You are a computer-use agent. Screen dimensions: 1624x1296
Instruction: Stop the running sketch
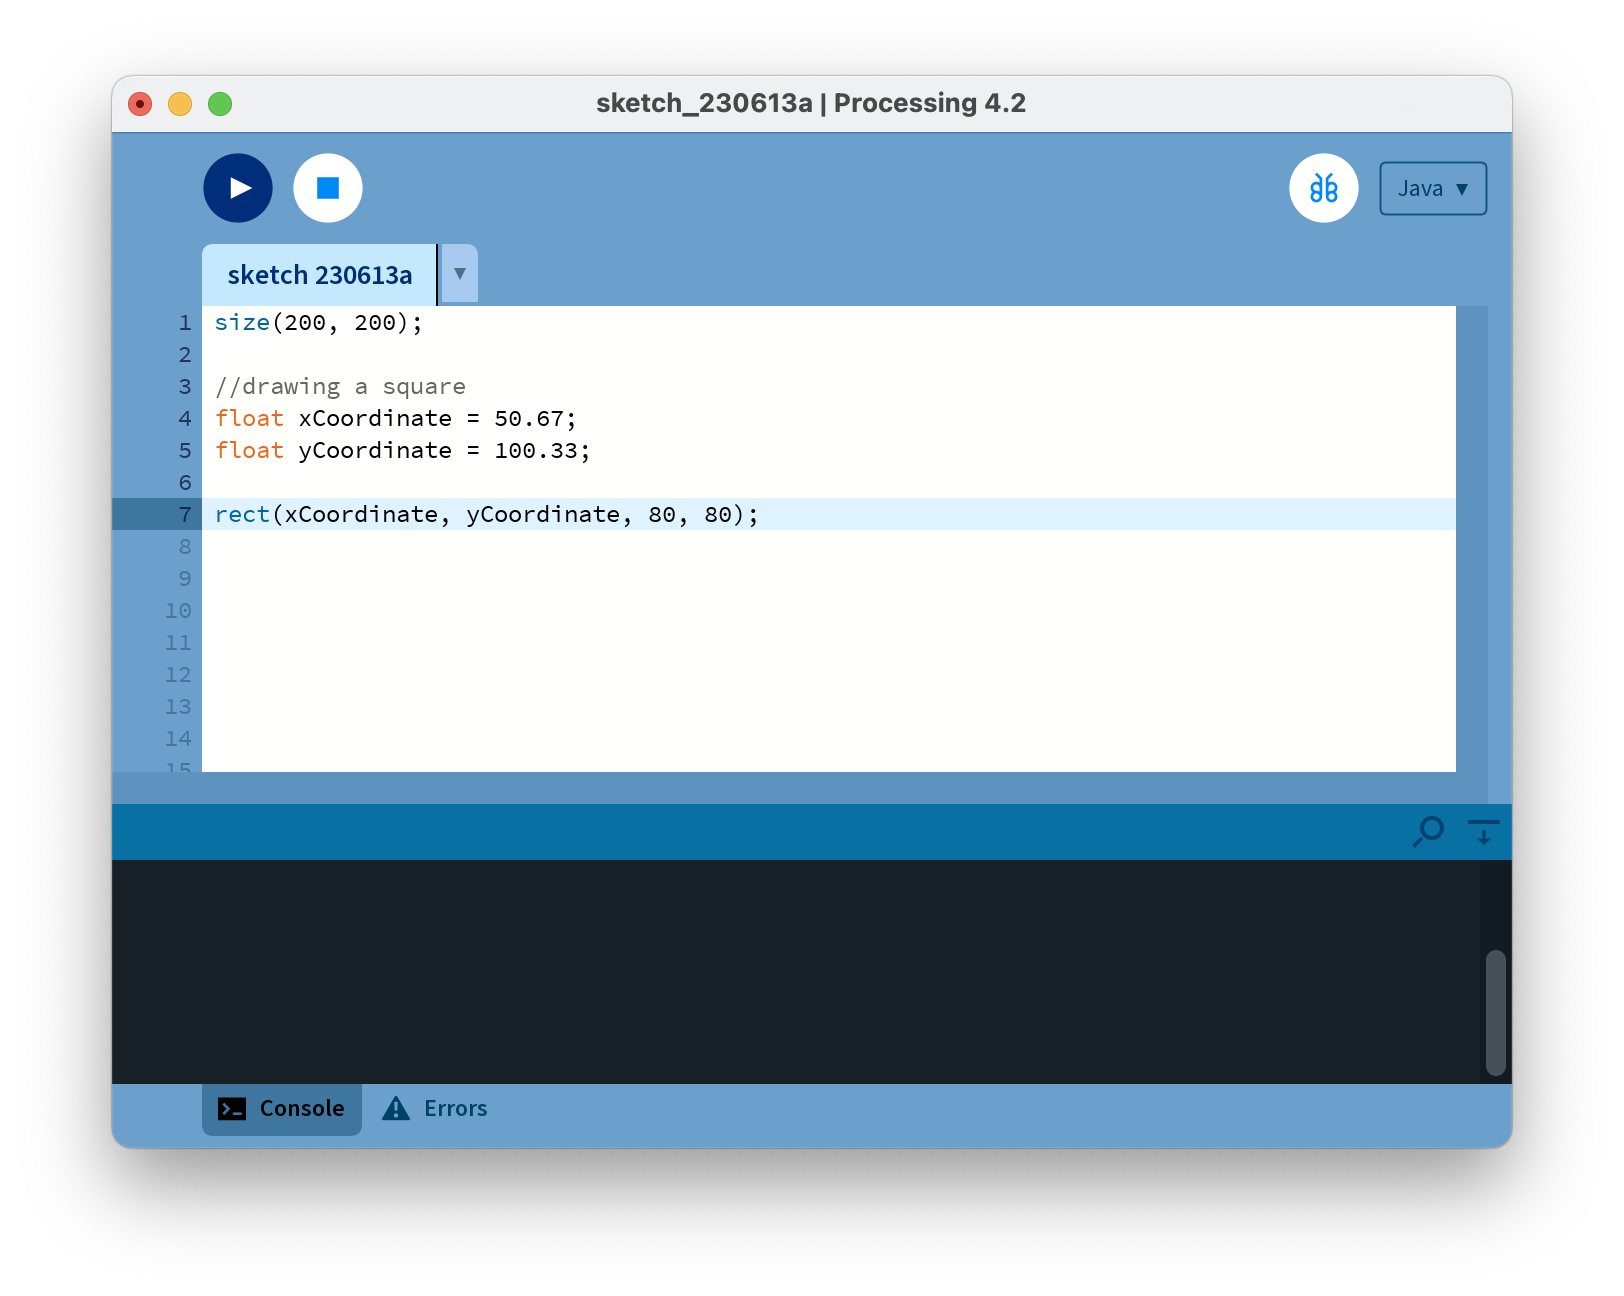click(x=328, y=188)
